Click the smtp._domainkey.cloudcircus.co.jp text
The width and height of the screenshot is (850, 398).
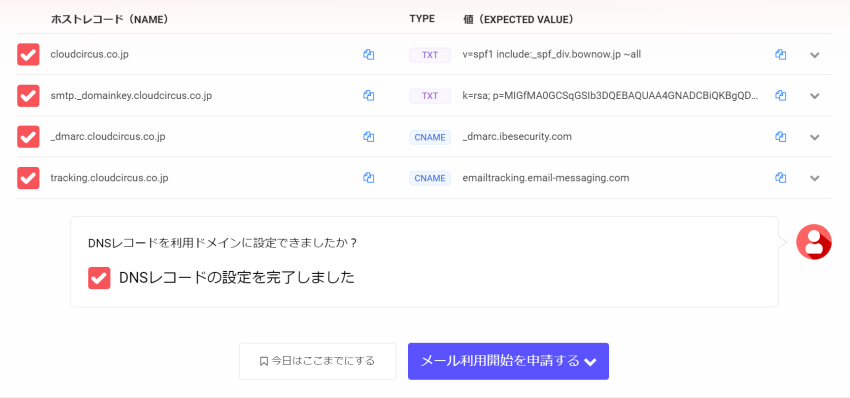(x=131, y=96)
